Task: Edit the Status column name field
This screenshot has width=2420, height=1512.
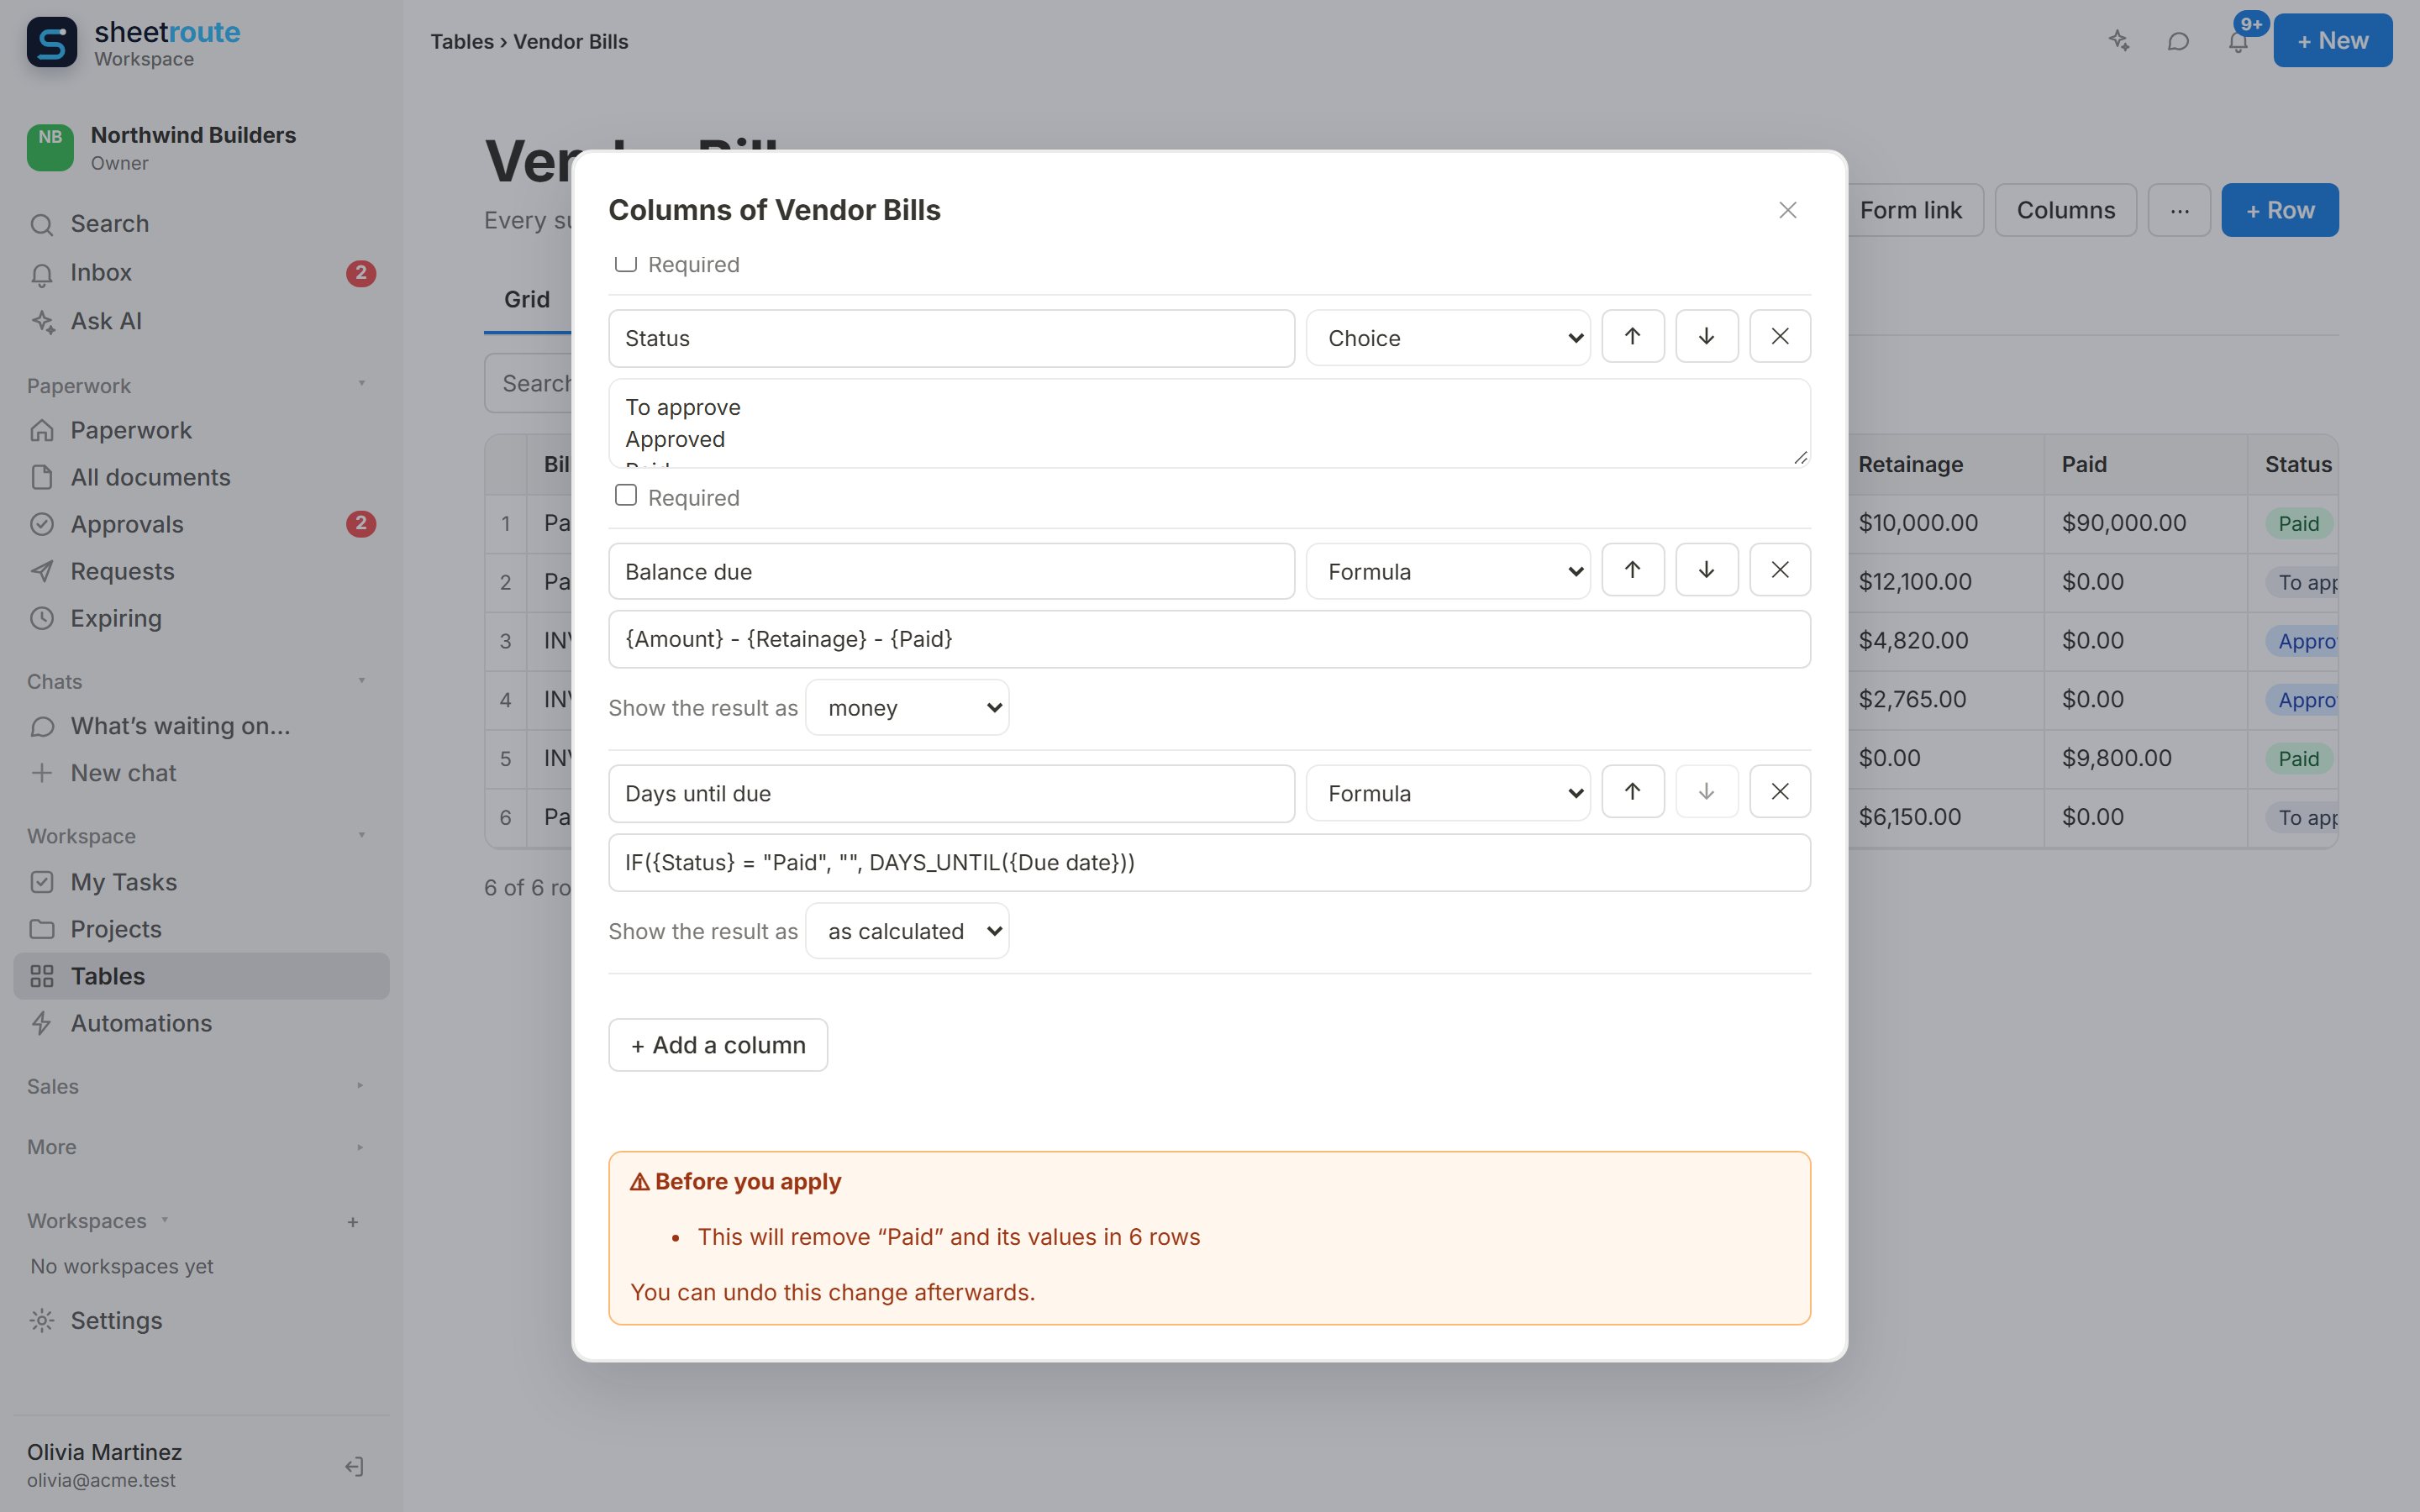Action: tap(951, 338)
